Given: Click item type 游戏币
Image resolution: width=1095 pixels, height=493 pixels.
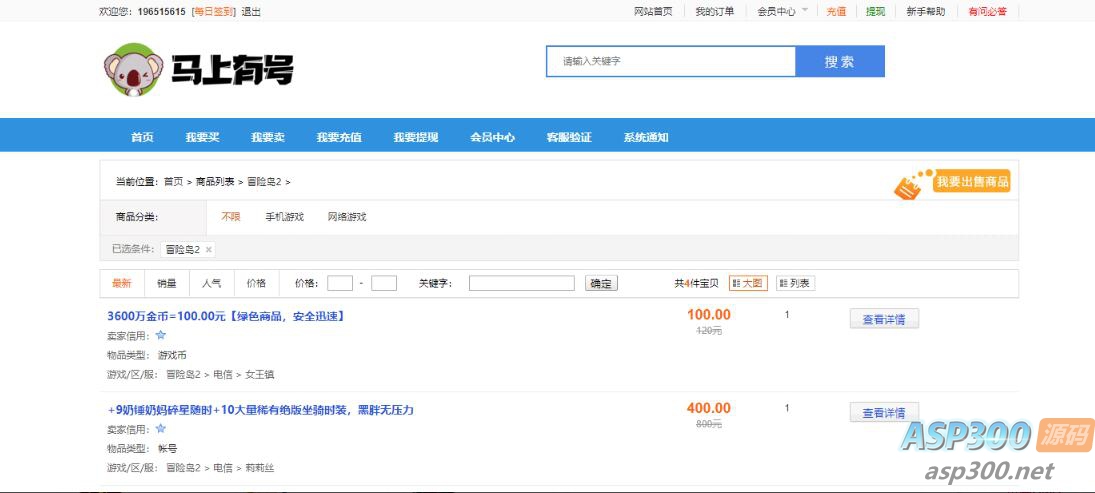Looking at the screenshot, I should 172,355.
